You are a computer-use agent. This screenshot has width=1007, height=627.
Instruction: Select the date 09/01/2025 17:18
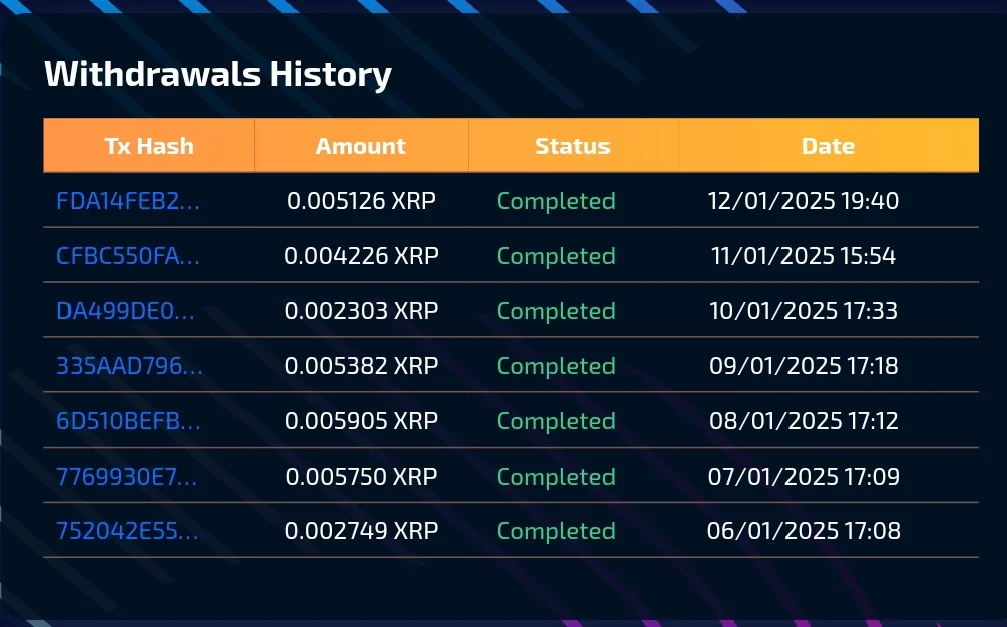[x=803, y=366]
